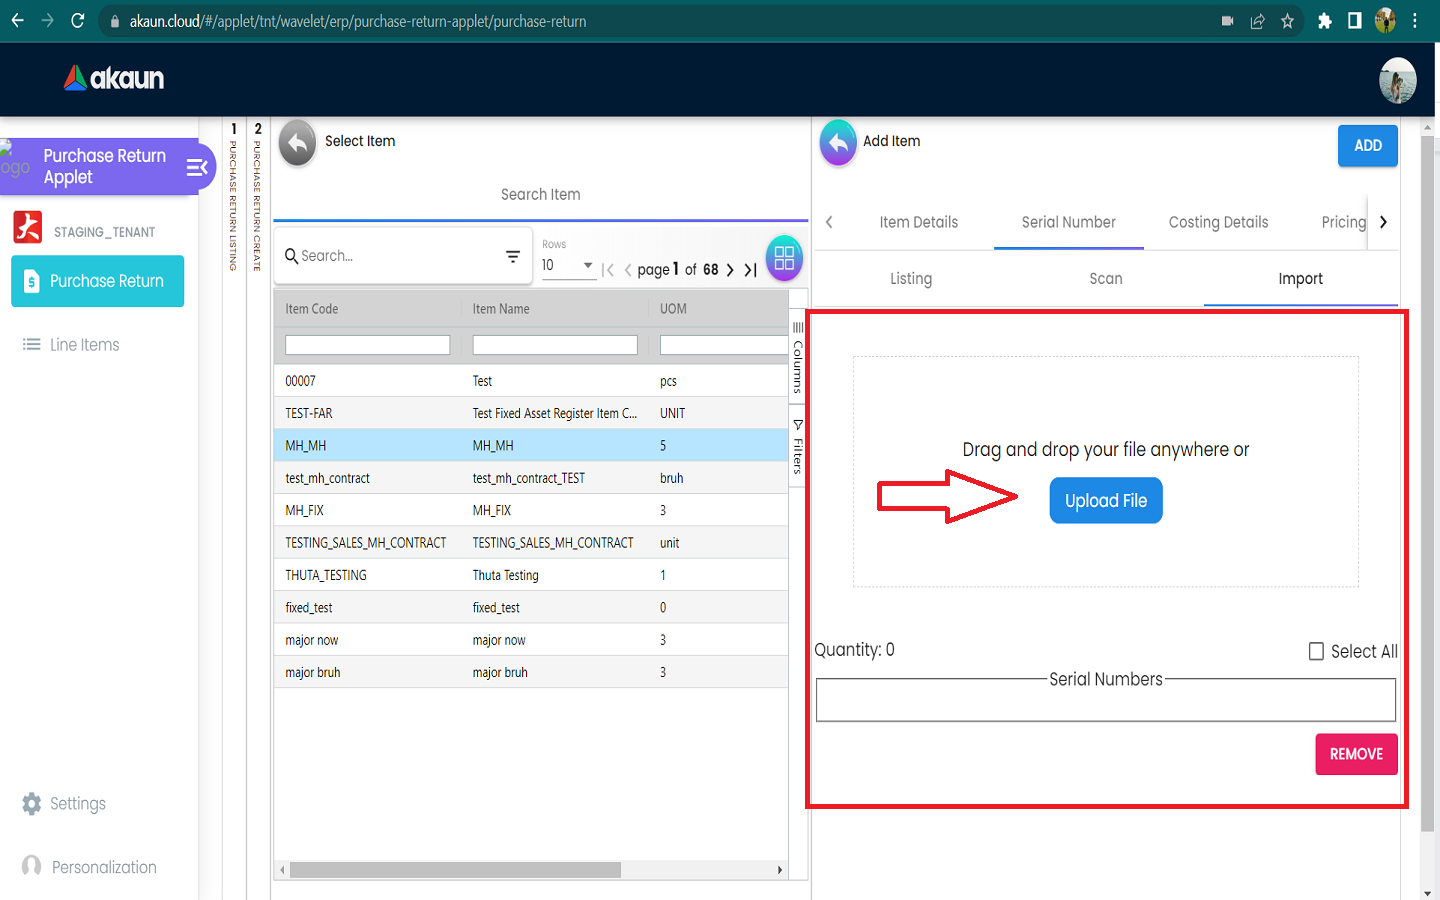Viewport: 1440px width, 900px height.
Task: Collapse the Purchase Return Applet sidebar menu
Action: (197, 167)
